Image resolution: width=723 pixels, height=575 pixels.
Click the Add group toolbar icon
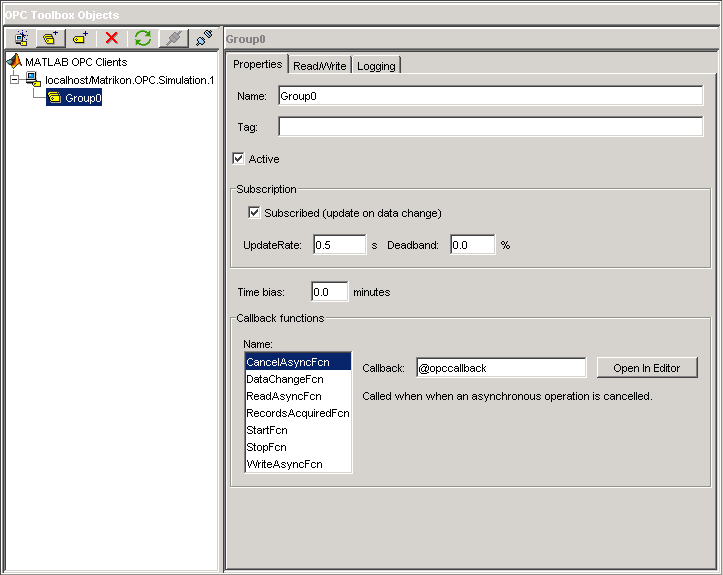pos(51,38)
